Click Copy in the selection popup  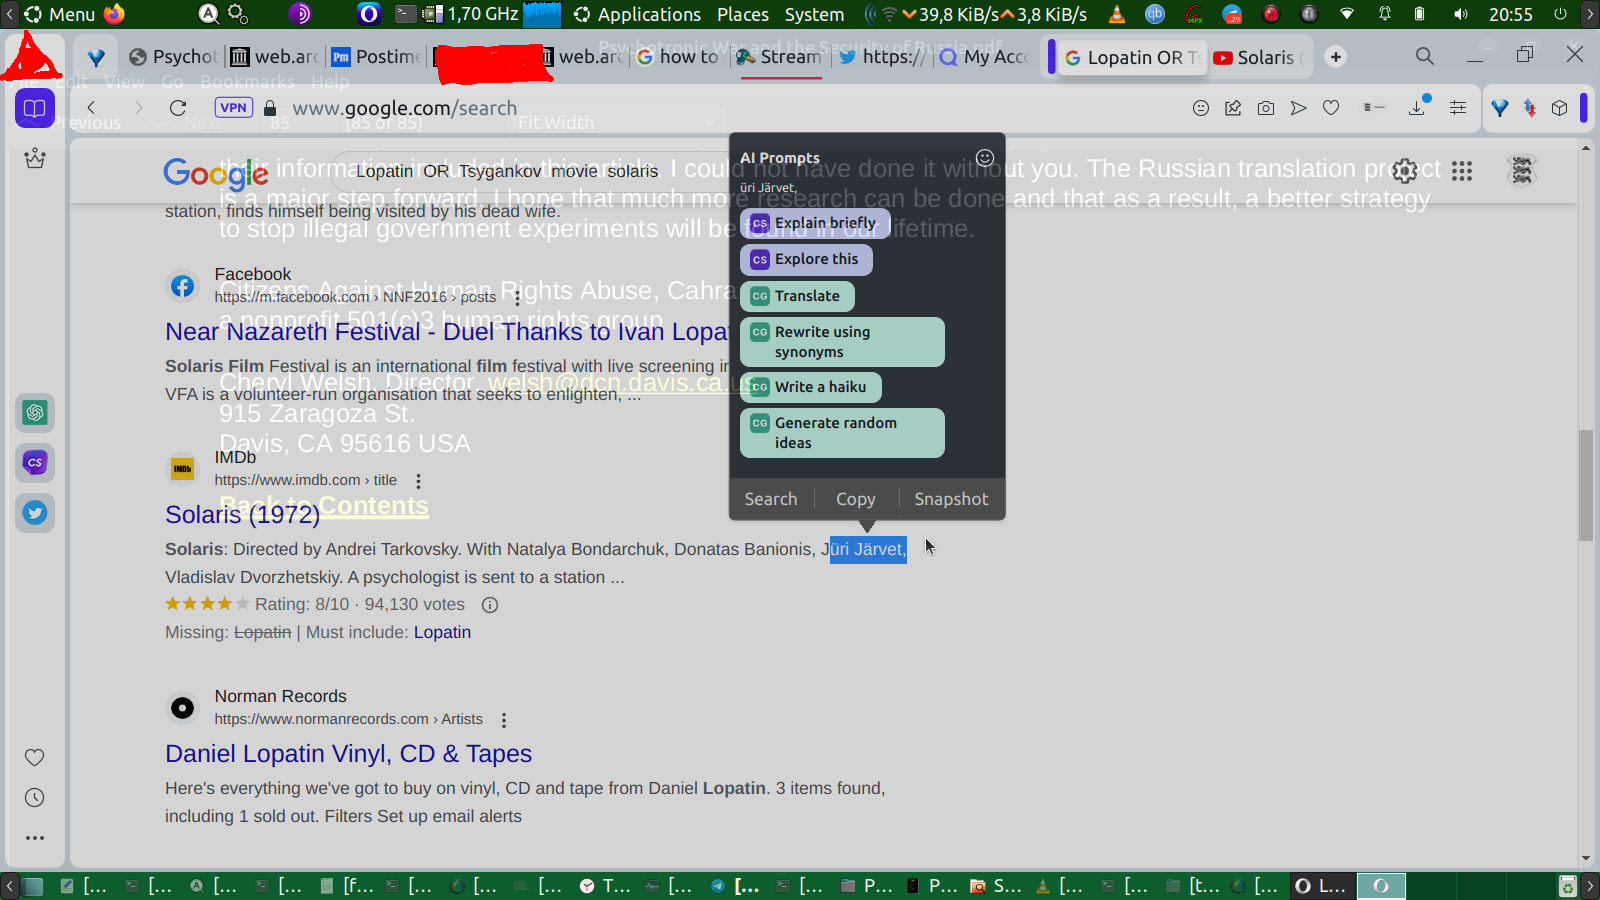[856, 499]
